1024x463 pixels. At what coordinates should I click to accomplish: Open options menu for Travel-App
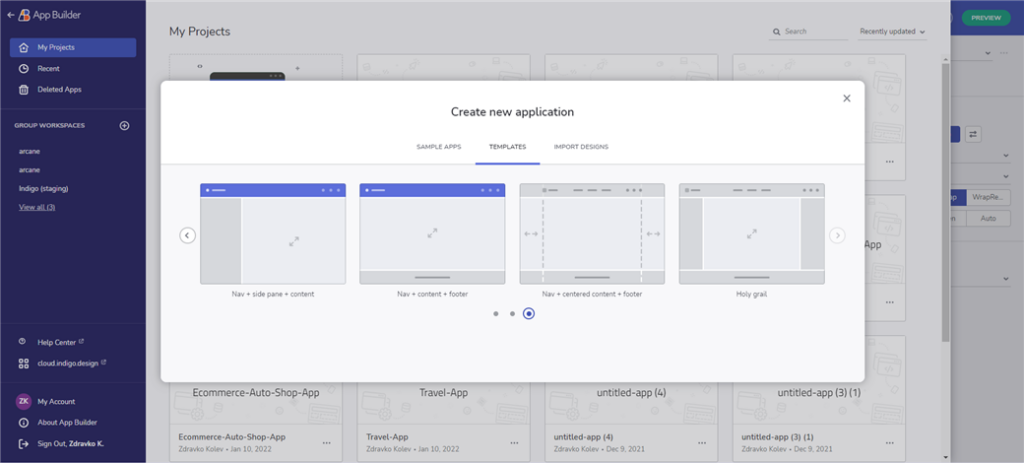[515, 442]
